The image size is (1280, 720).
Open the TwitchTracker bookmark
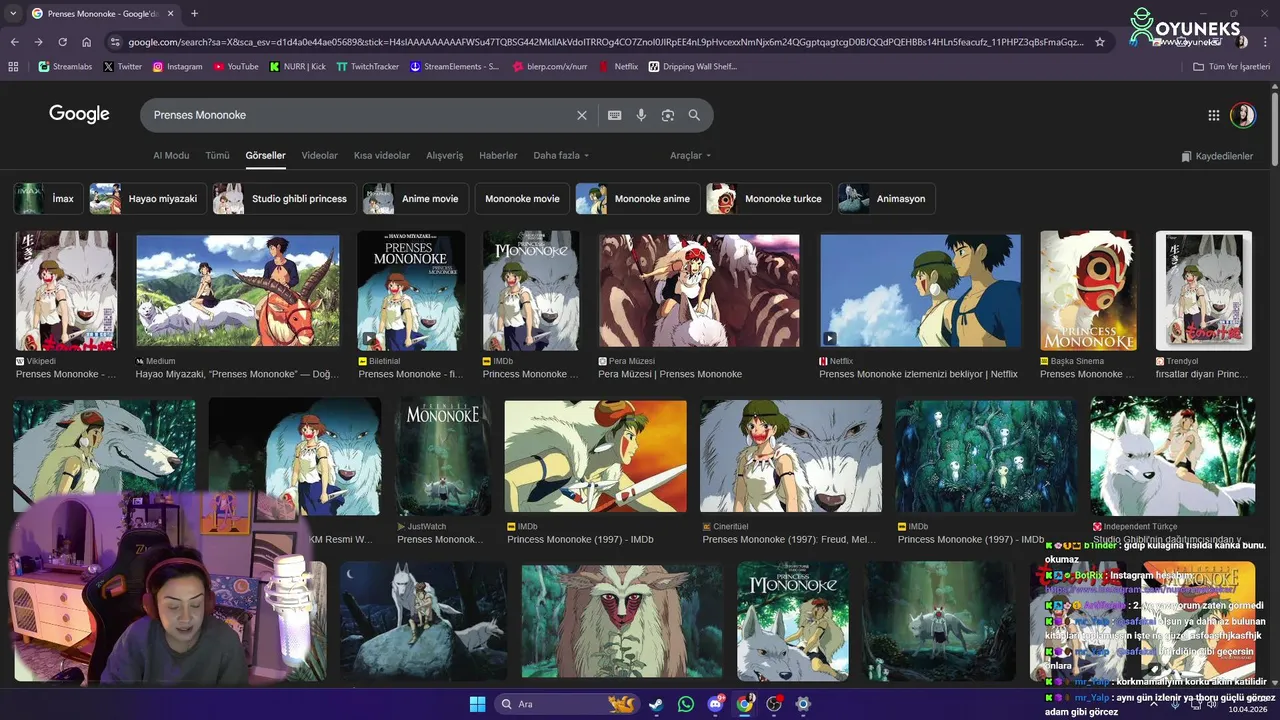[367, 67]
